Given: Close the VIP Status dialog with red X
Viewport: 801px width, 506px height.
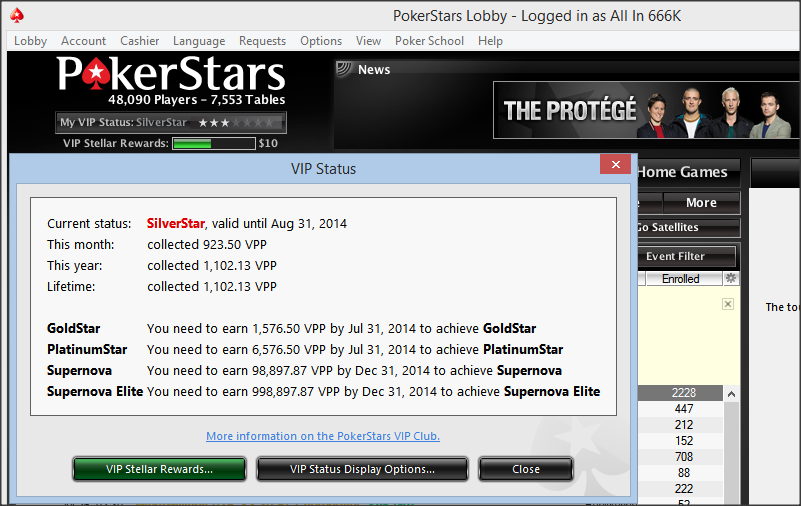Looking at the screenshot, I should click(x=616, y=164).
